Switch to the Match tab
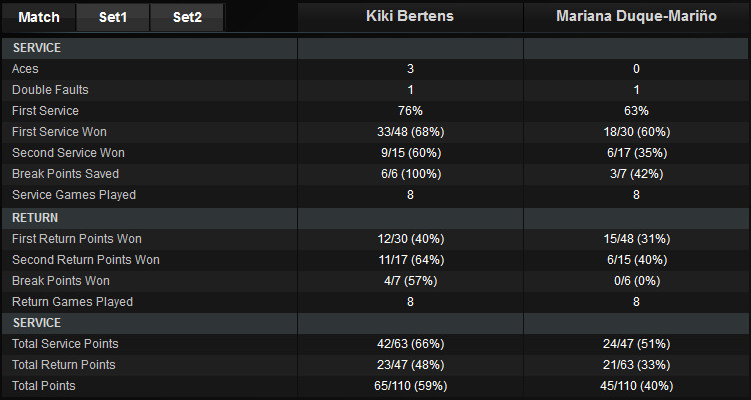This screenshot has width=751, height=400. point(39,17)
